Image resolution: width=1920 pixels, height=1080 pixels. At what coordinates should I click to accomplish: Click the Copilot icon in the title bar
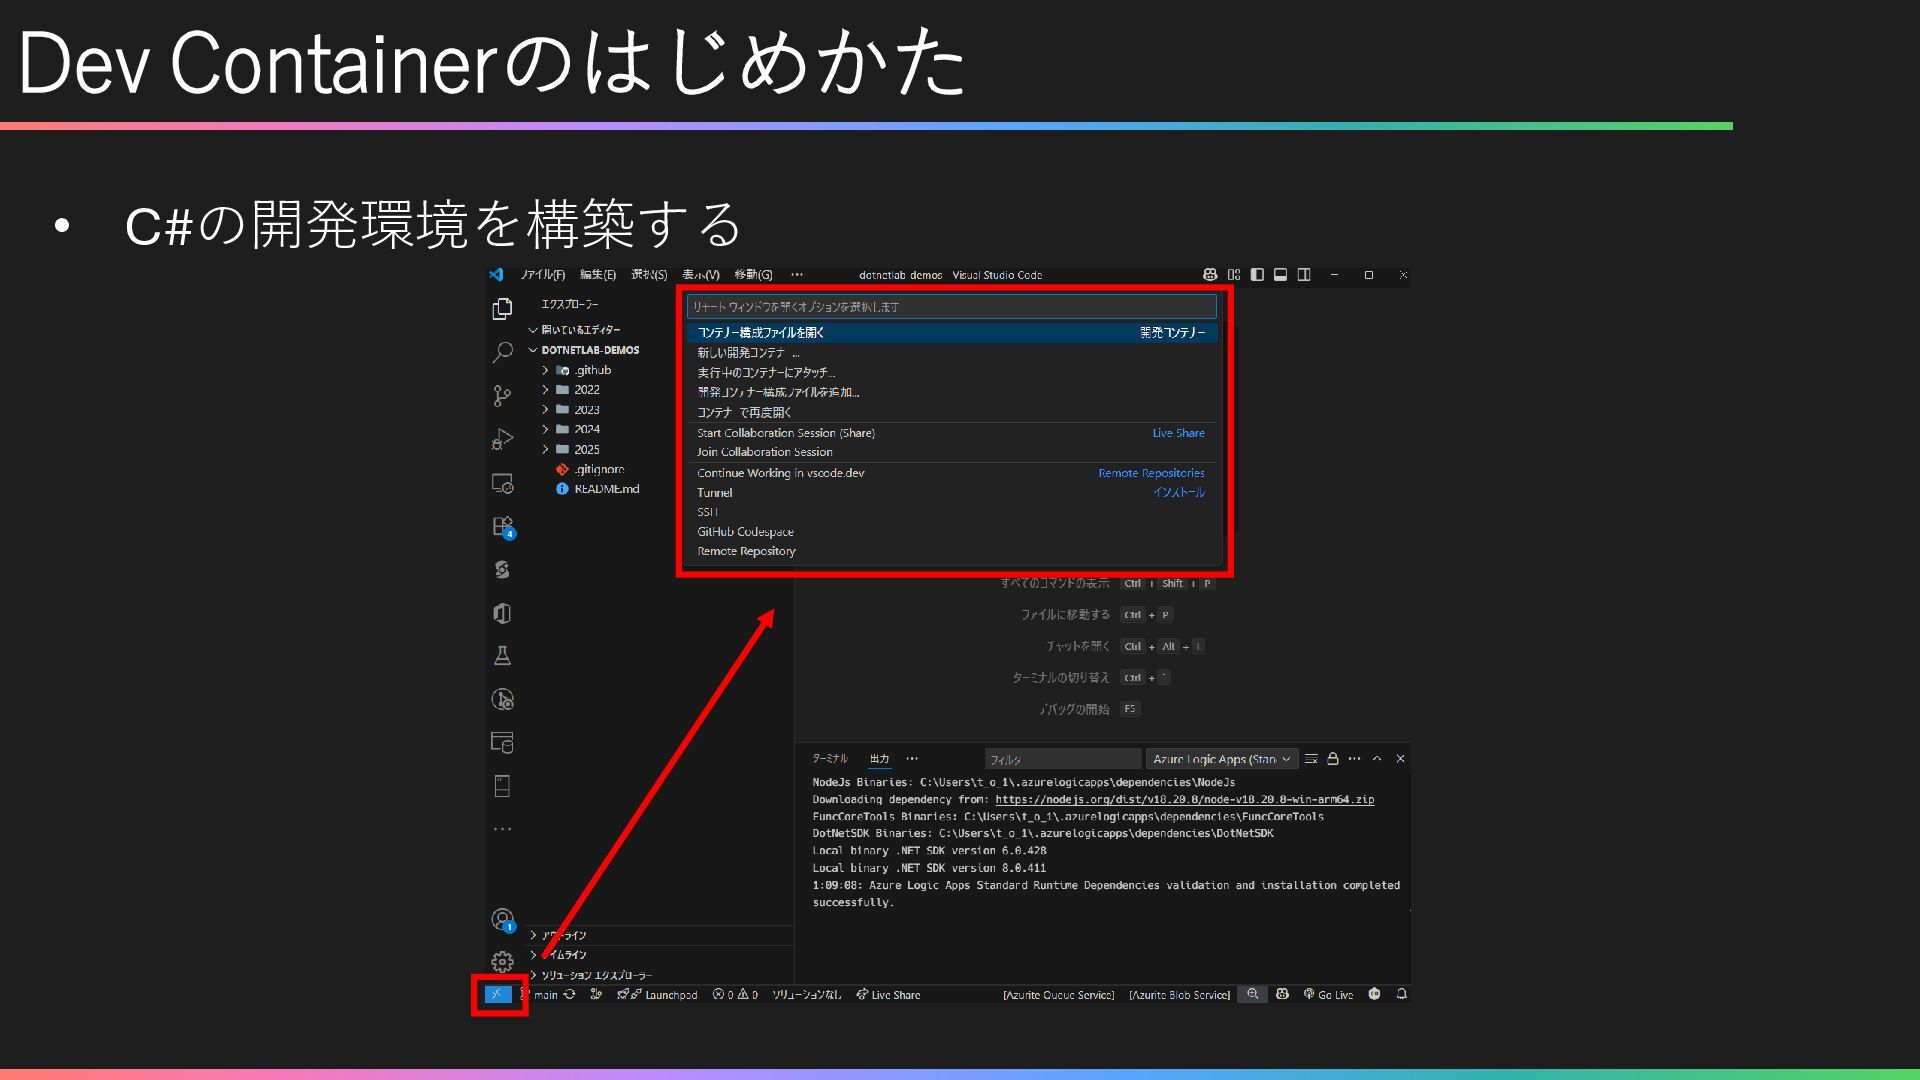click(x=1210, y=275)
